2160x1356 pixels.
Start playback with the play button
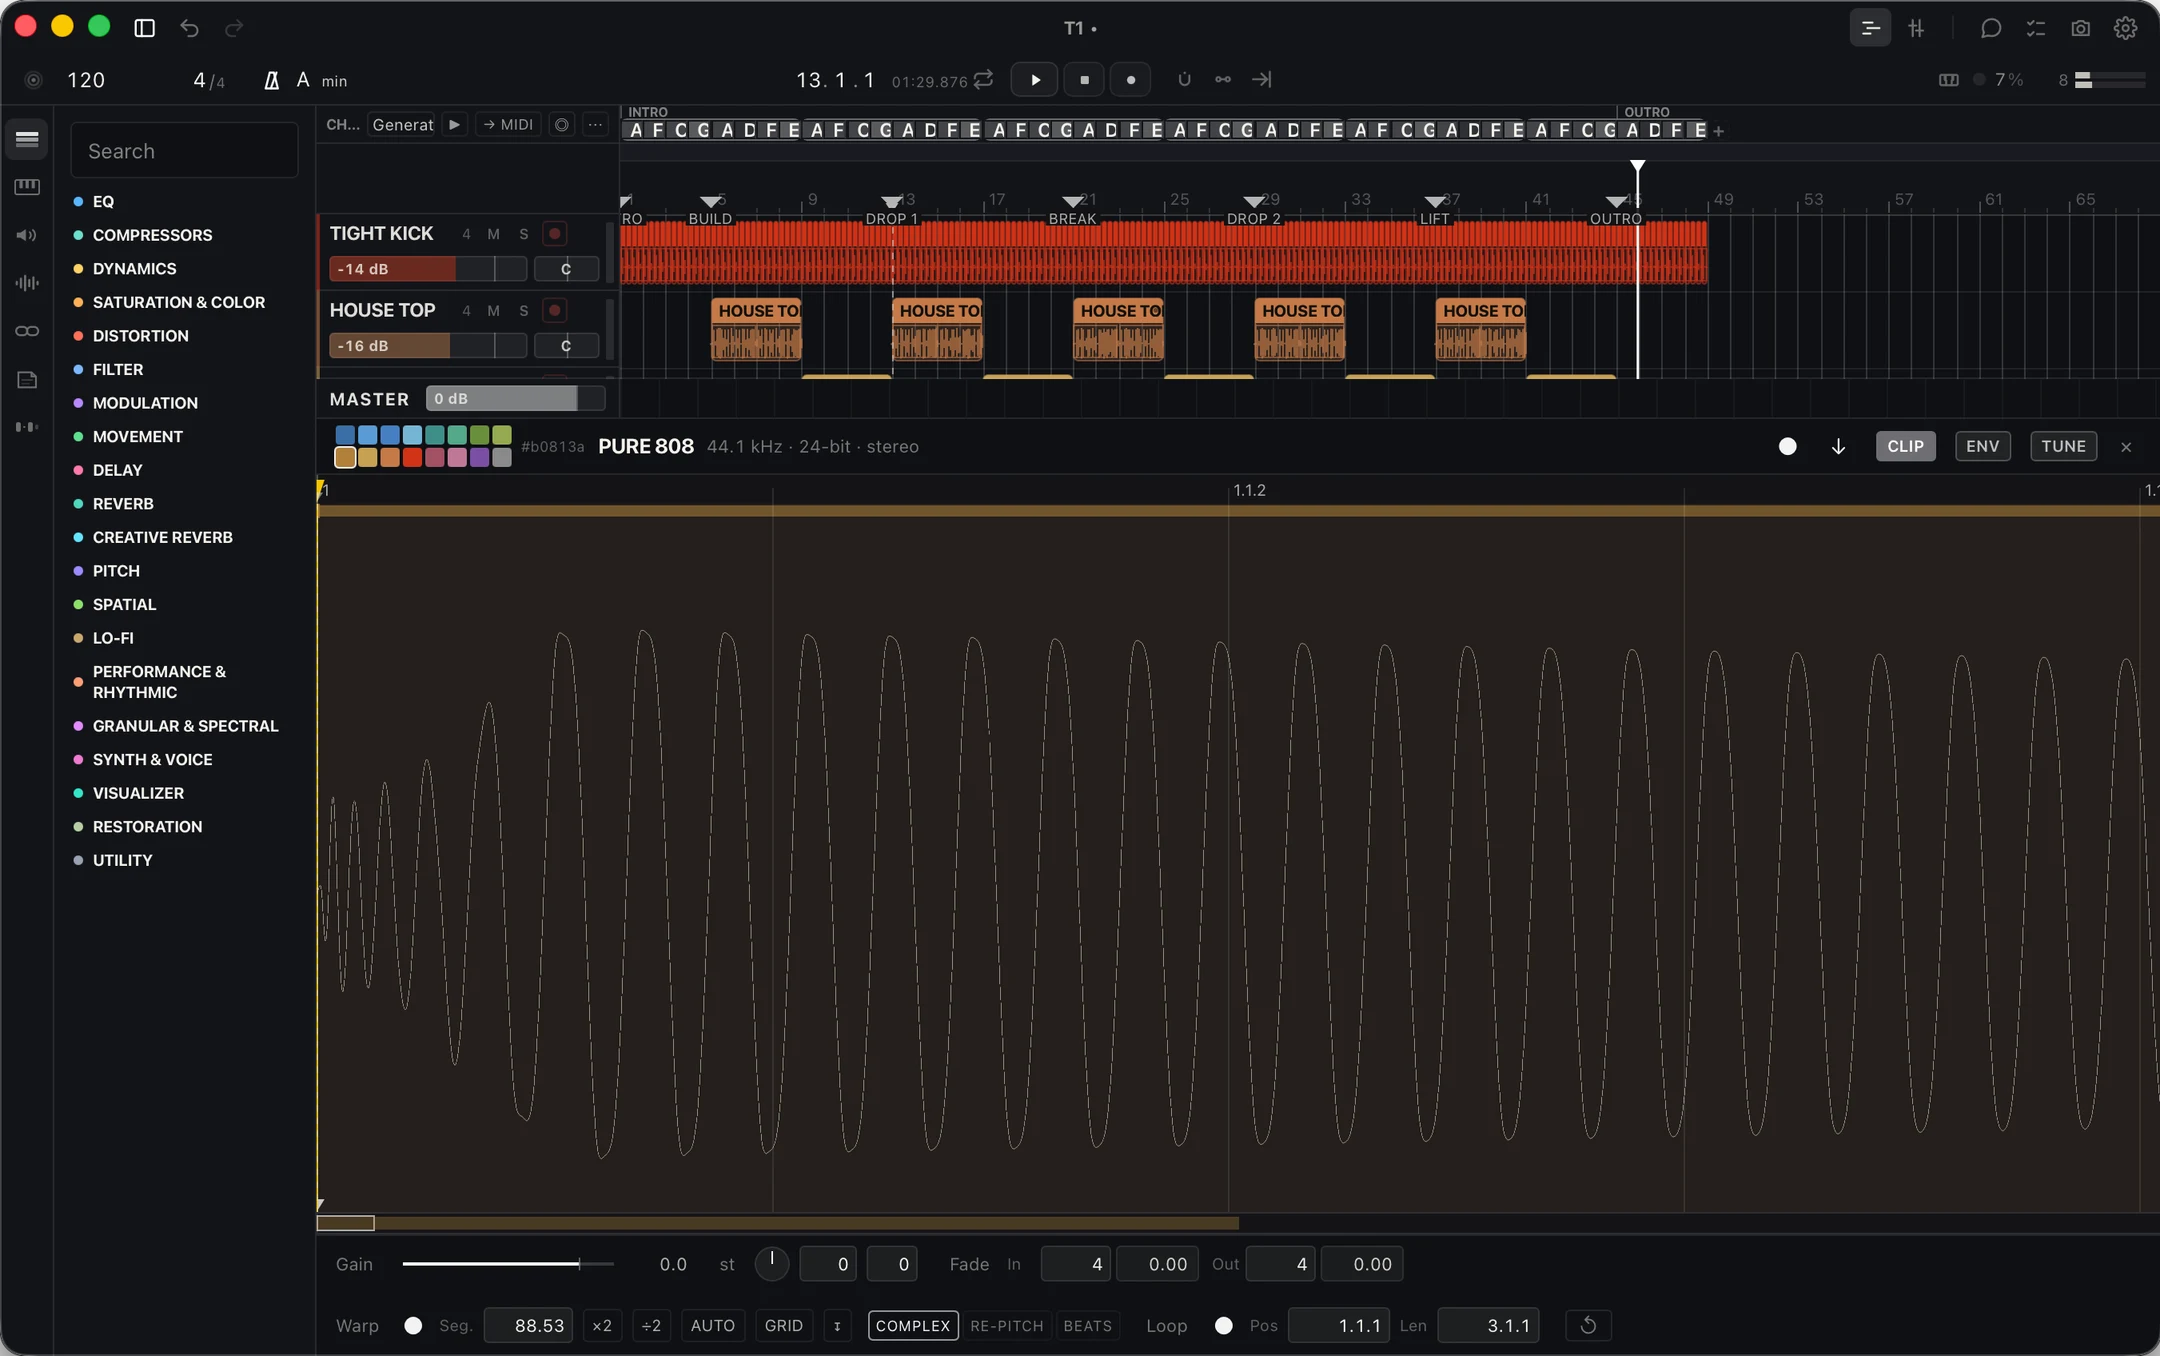pyautogui.click(x=1035, y=80)
